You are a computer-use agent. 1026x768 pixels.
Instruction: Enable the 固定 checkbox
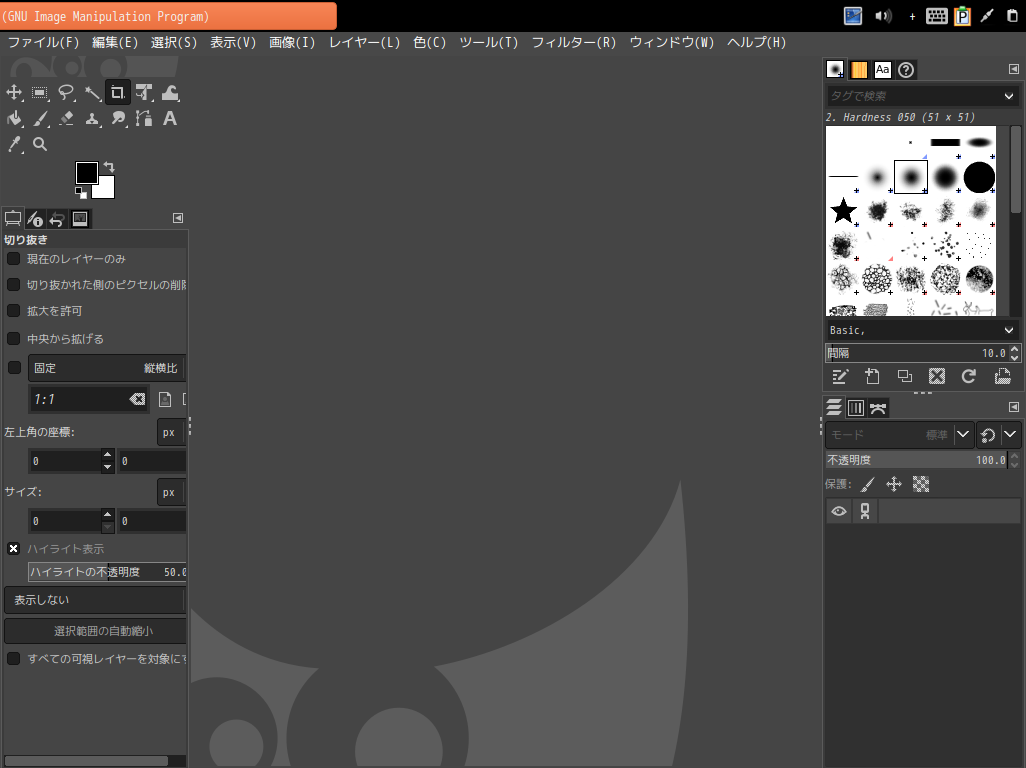point(14,368)
